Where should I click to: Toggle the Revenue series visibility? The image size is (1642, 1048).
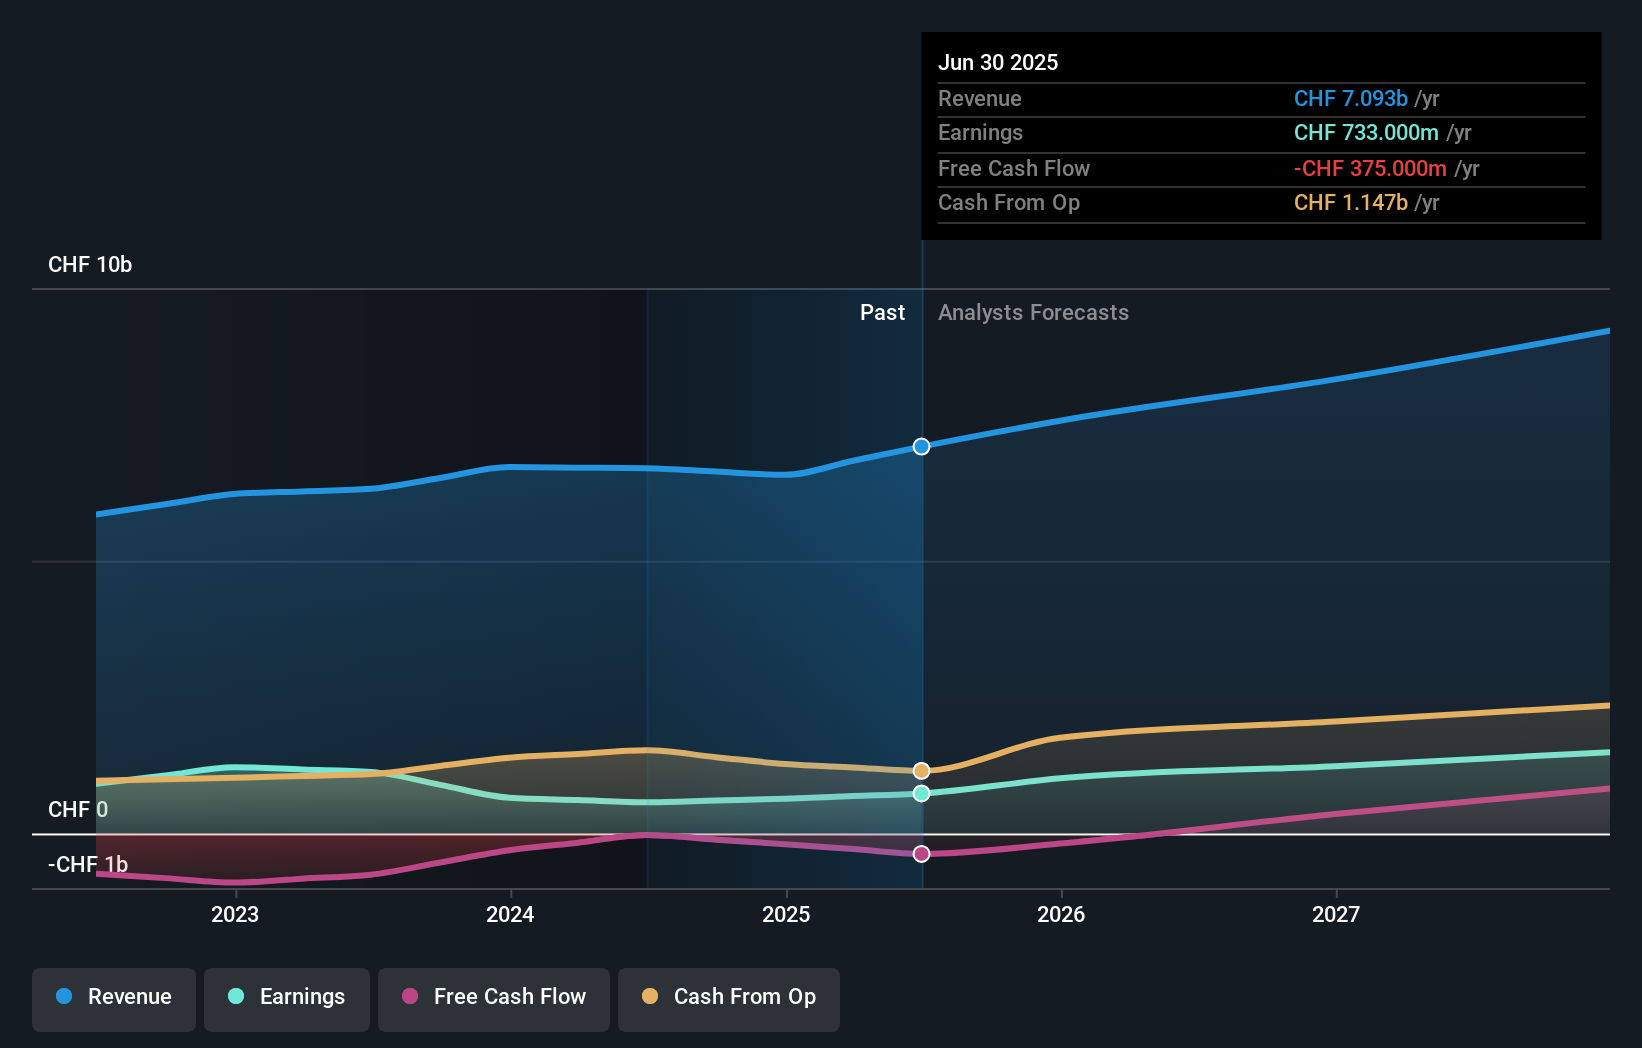[113, 999]
